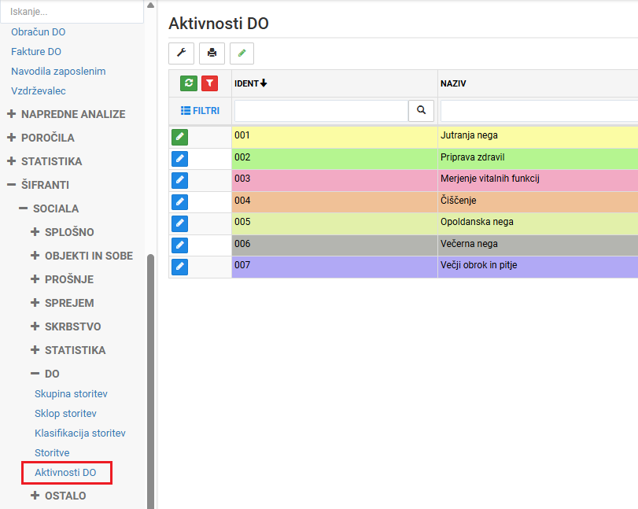Open Aktivnosti DO menu item

pos(66,472)
